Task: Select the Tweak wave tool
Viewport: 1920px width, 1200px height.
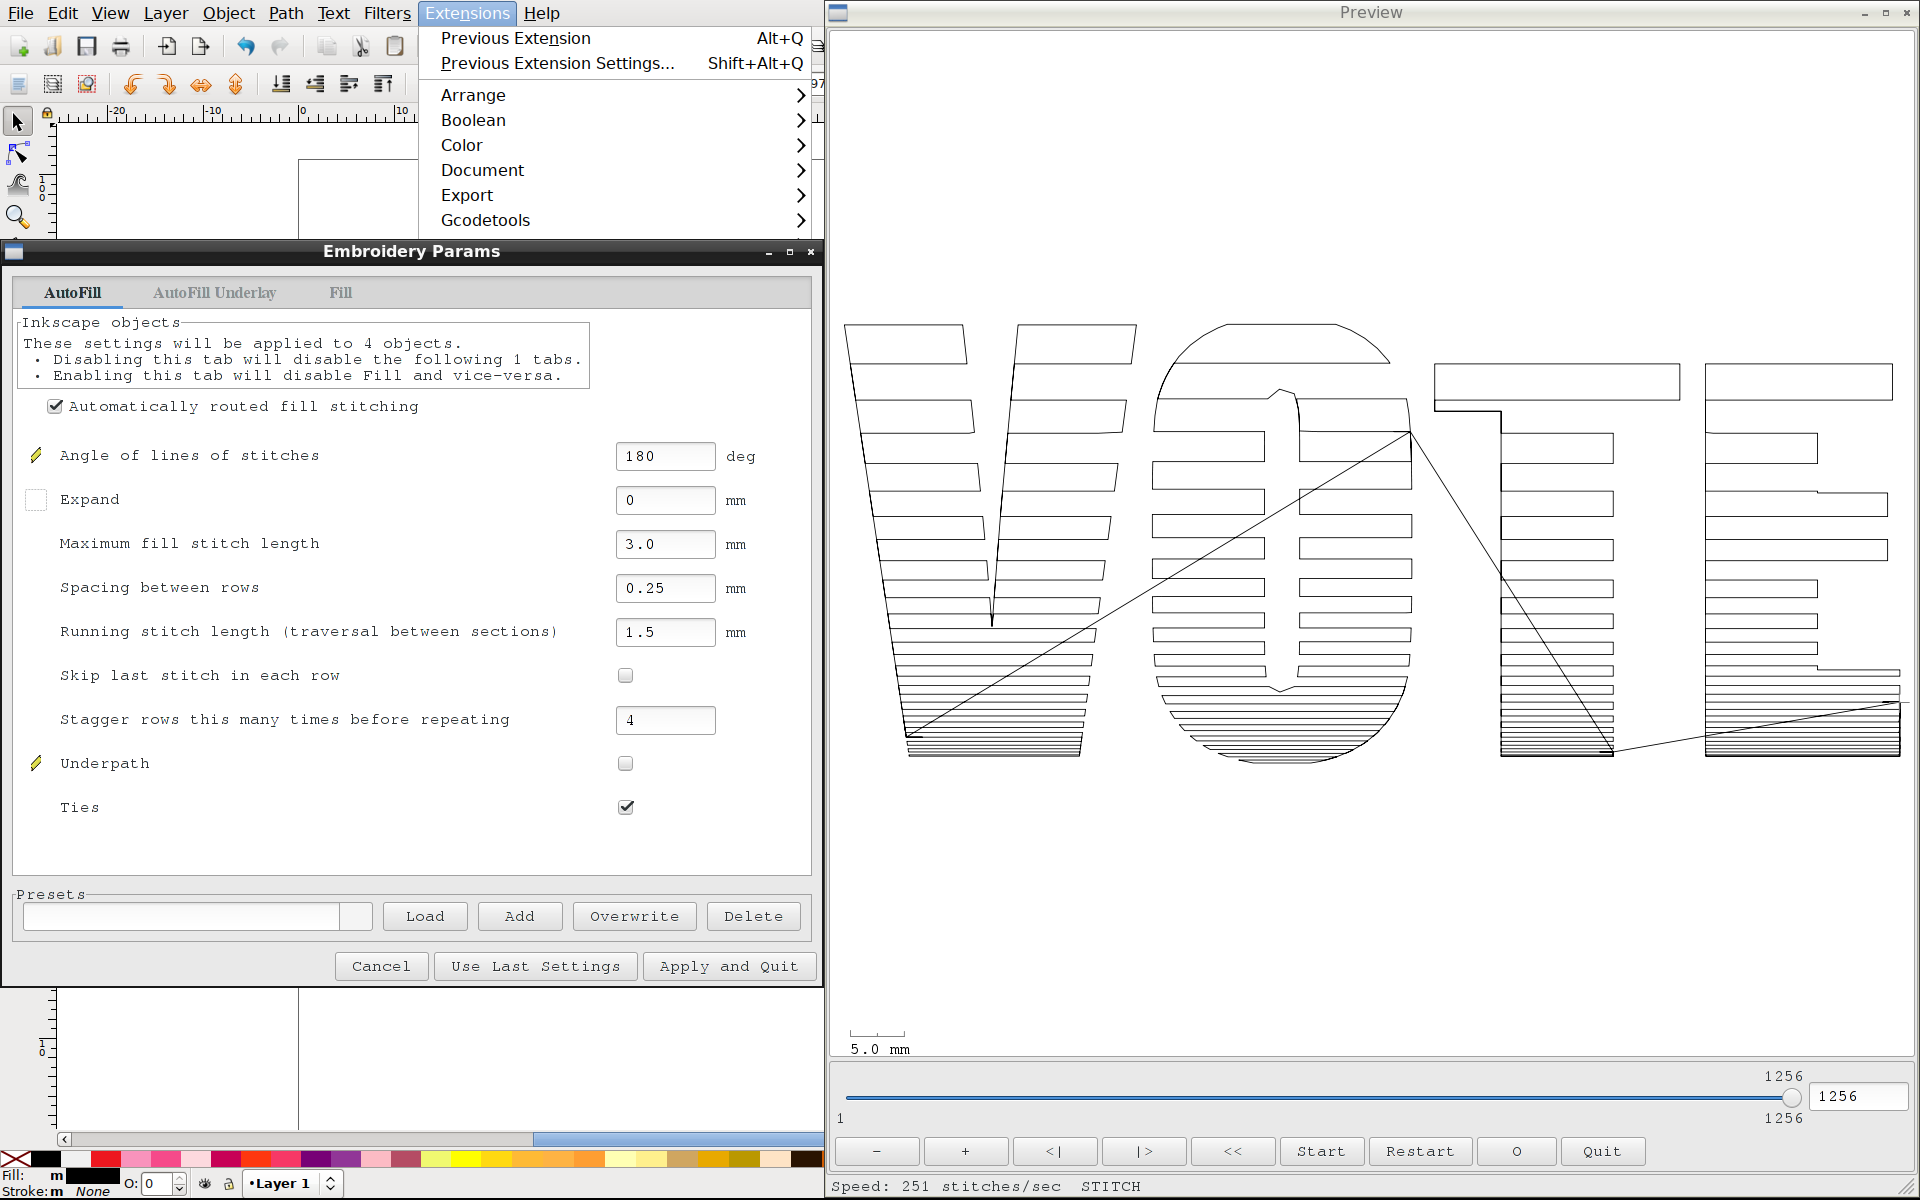Action: pos(17,185)
